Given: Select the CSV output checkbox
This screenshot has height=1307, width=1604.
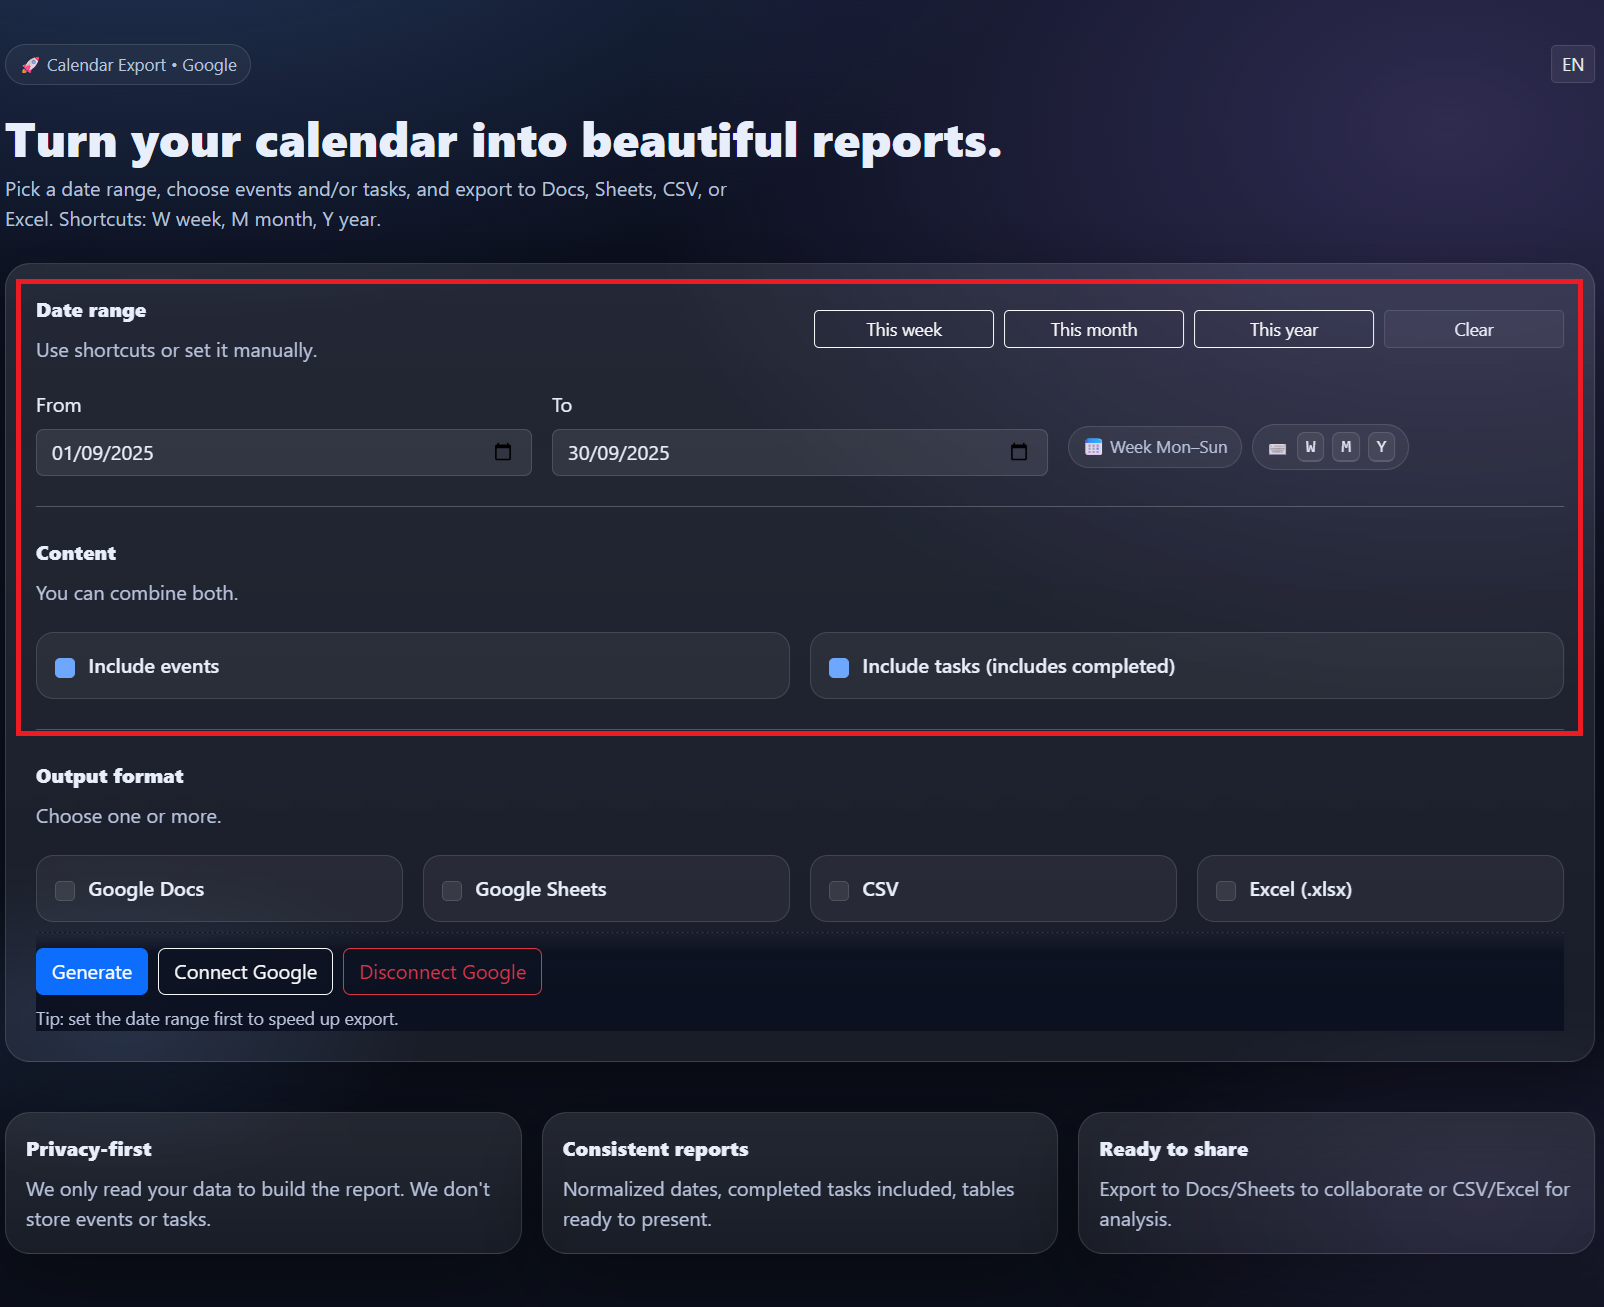Looking at the screenshot, I should (x=839, y=890).
